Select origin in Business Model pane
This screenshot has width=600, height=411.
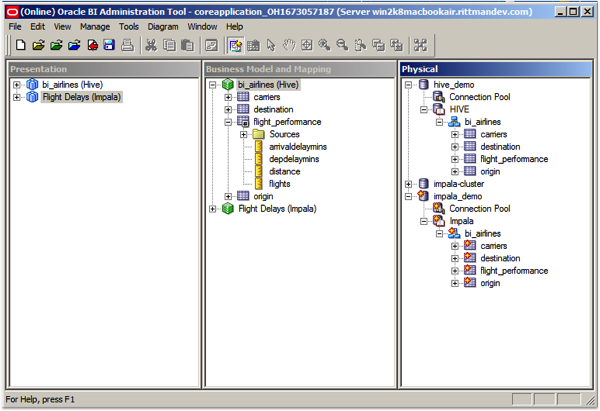point(263,196)
